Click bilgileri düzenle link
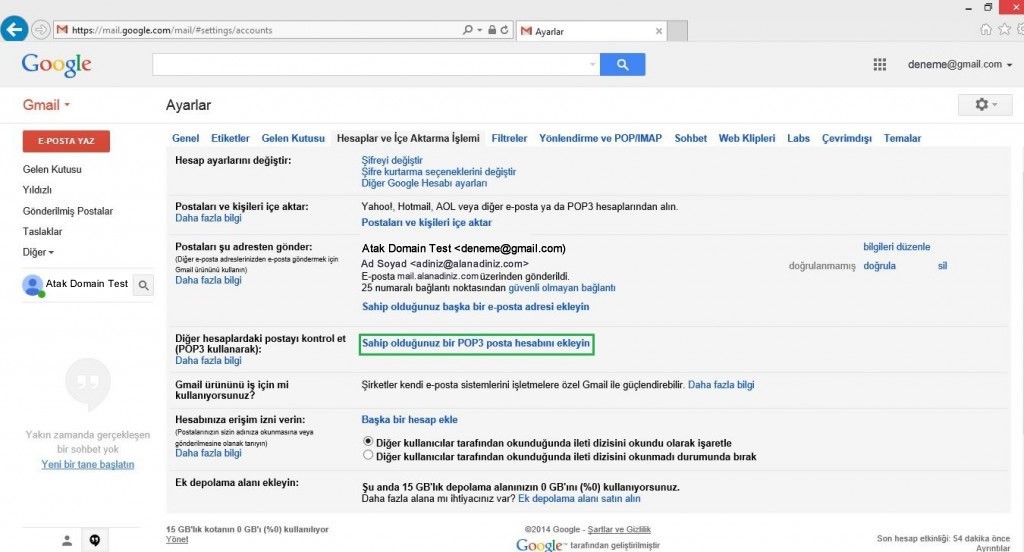The height and width of the screenshot is (552, 1024). [x=897, y=247]
